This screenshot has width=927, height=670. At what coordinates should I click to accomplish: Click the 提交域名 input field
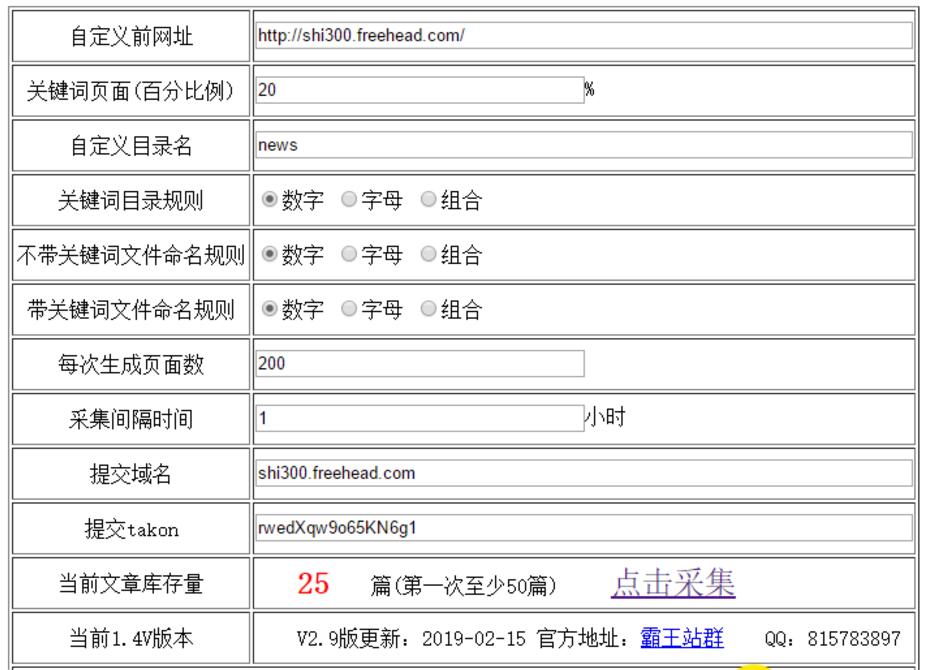coord(584,473)
